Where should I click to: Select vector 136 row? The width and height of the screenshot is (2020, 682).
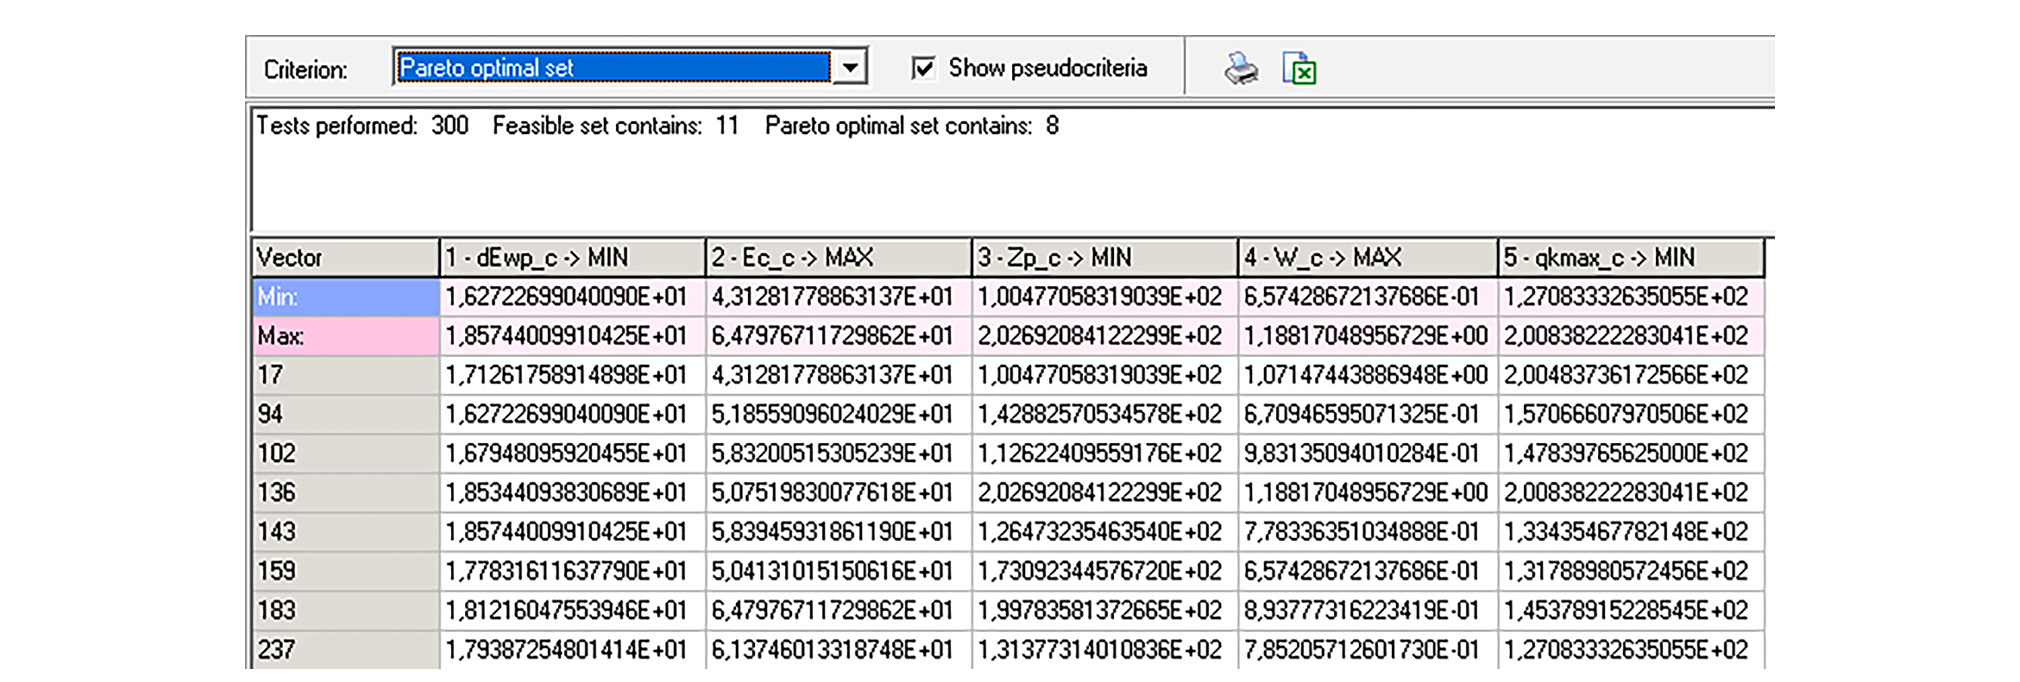tap(344, 492)
